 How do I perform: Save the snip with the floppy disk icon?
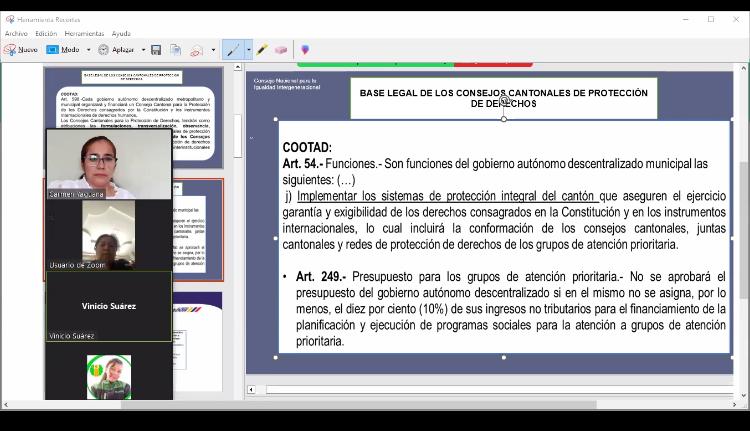click(x=157, y=50)
